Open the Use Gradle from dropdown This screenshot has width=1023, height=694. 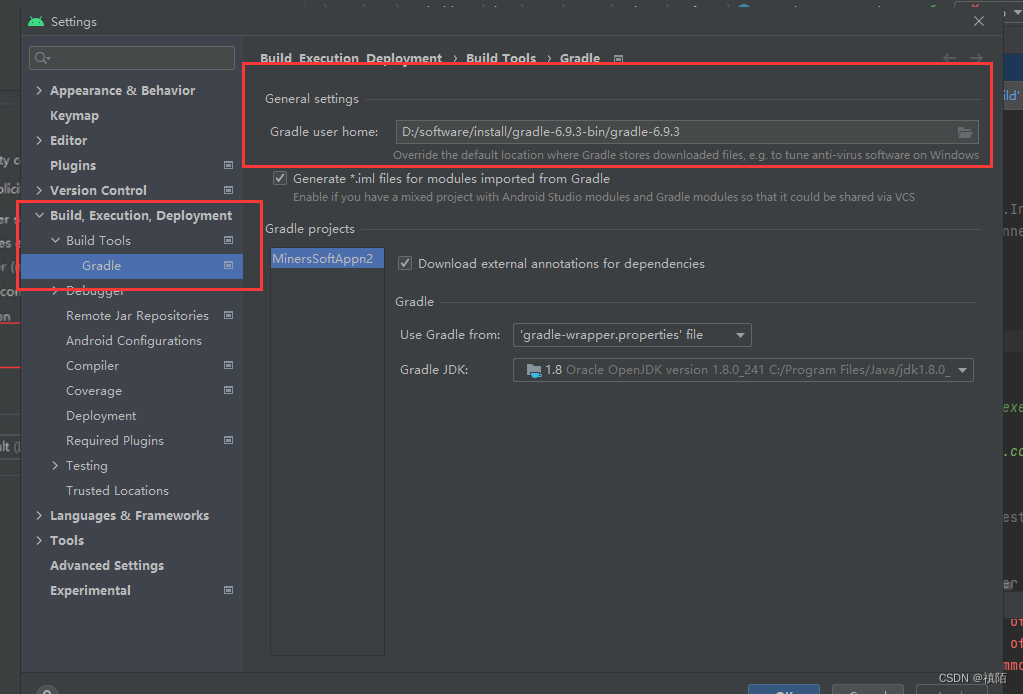tap(632, 335)
